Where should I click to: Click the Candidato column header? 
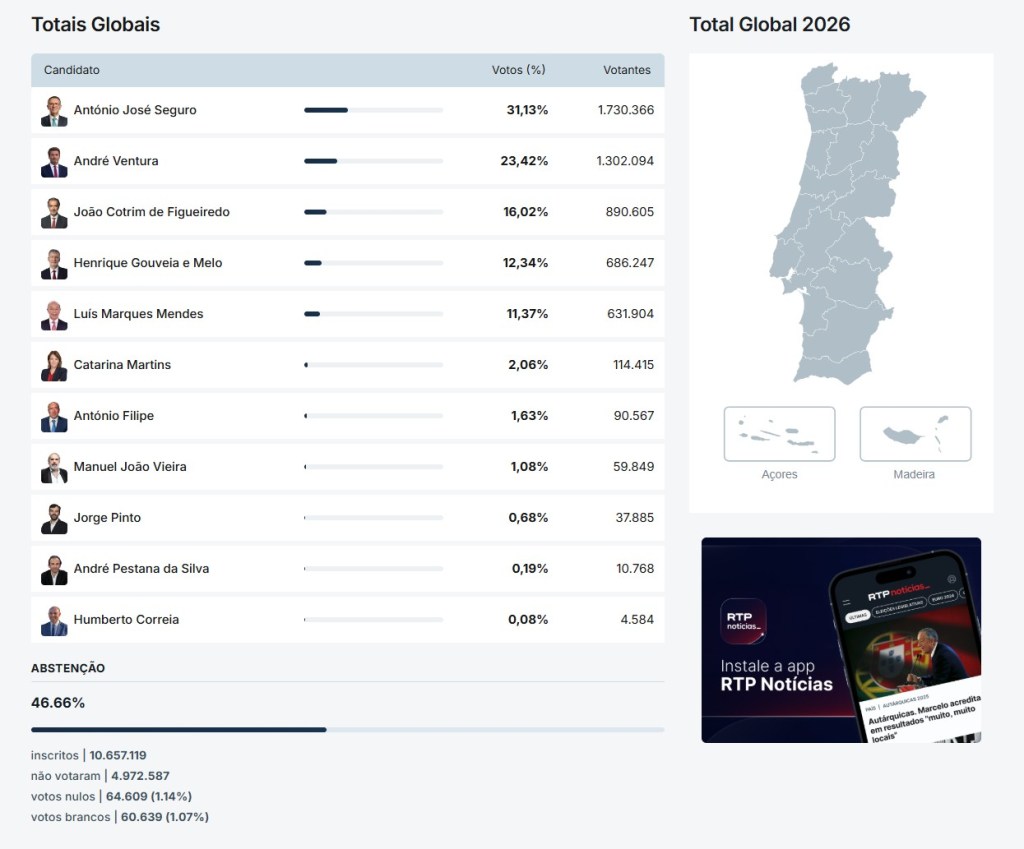[x=72, y=70]
